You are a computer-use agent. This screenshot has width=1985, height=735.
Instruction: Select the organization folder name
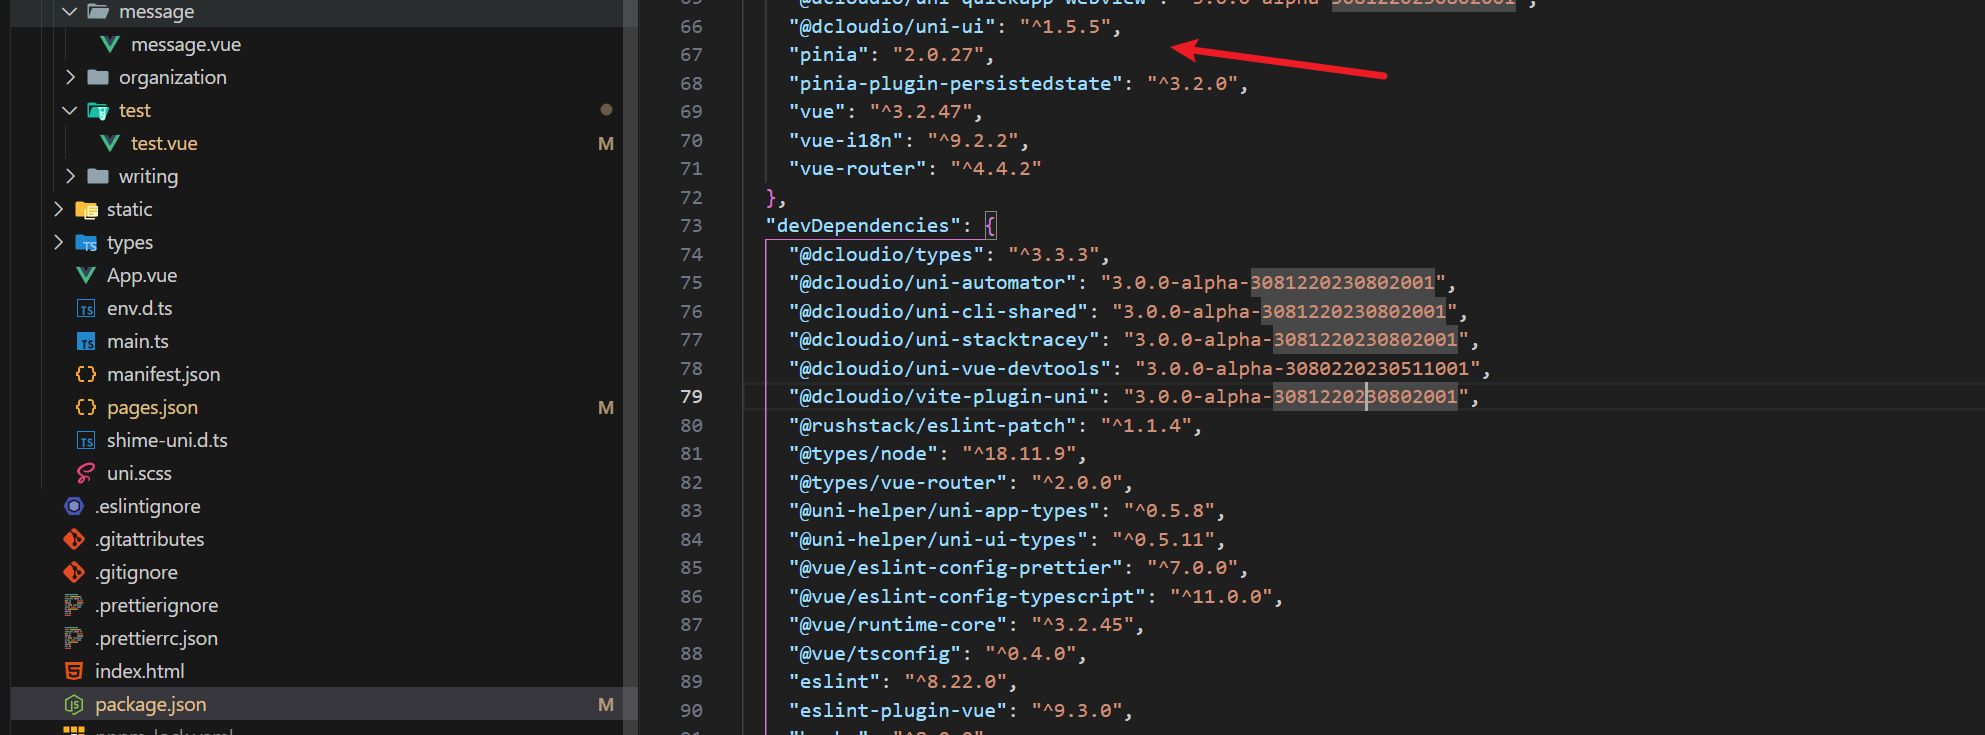173,77
